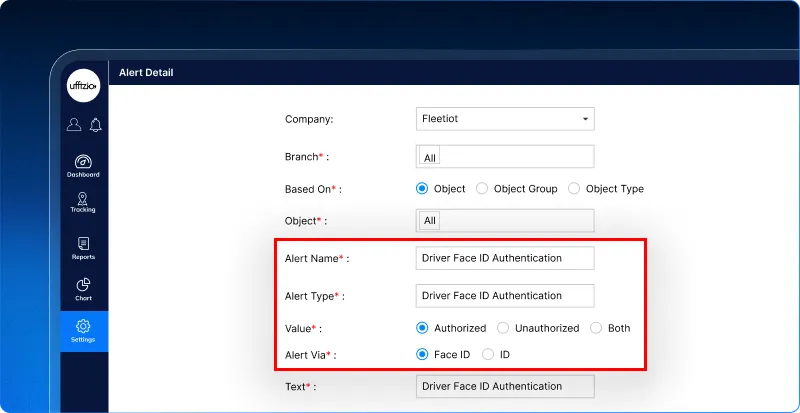Select the Object Type radio button
This screenshot has width=800, height=413.
coord(574,189)
